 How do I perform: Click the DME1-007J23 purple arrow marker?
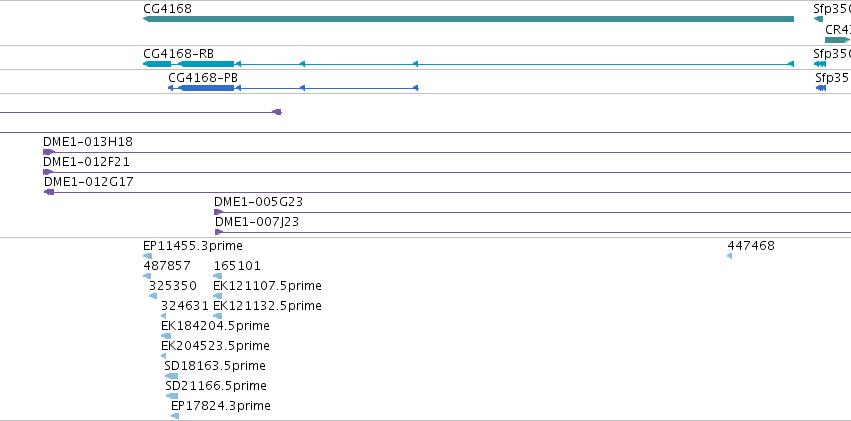point(219,232)
